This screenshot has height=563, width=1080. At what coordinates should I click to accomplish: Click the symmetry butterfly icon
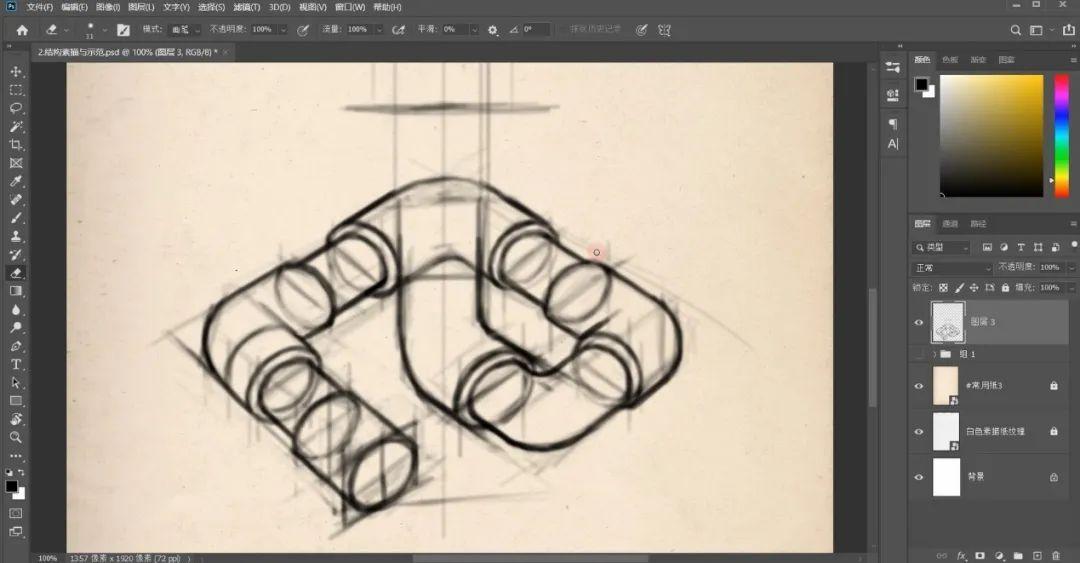click(x=664, y=30)
